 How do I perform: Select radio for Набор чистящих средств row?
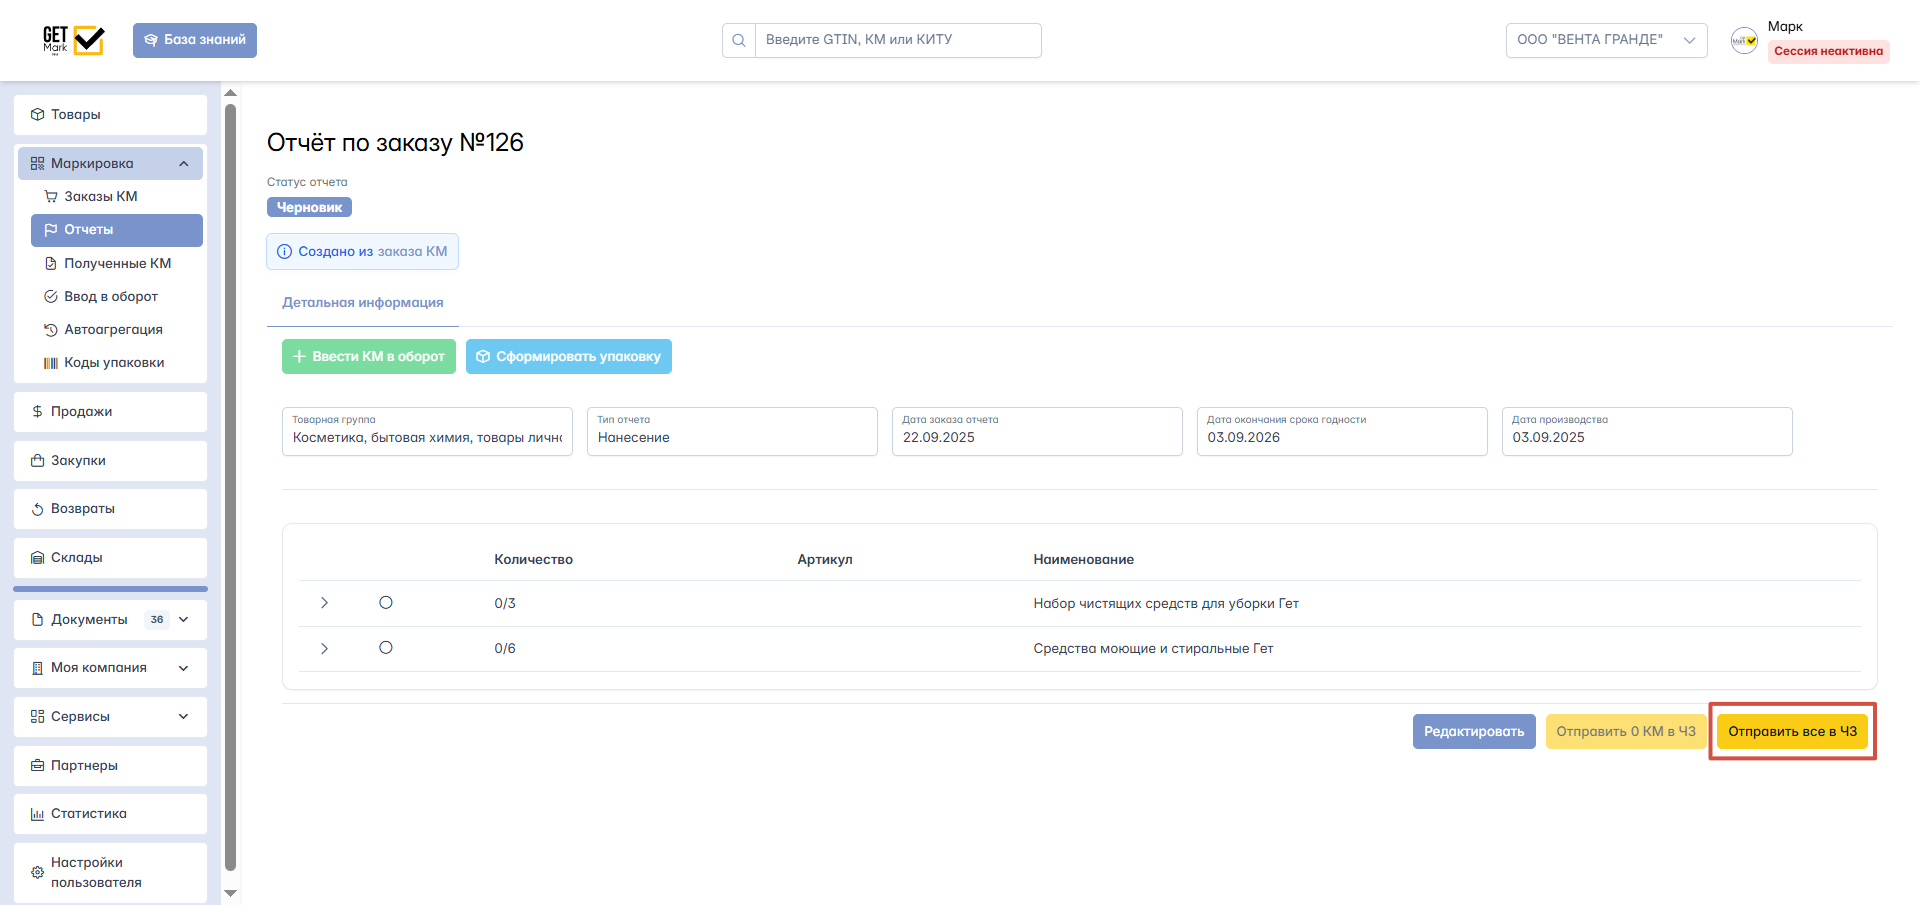point(386,602)
